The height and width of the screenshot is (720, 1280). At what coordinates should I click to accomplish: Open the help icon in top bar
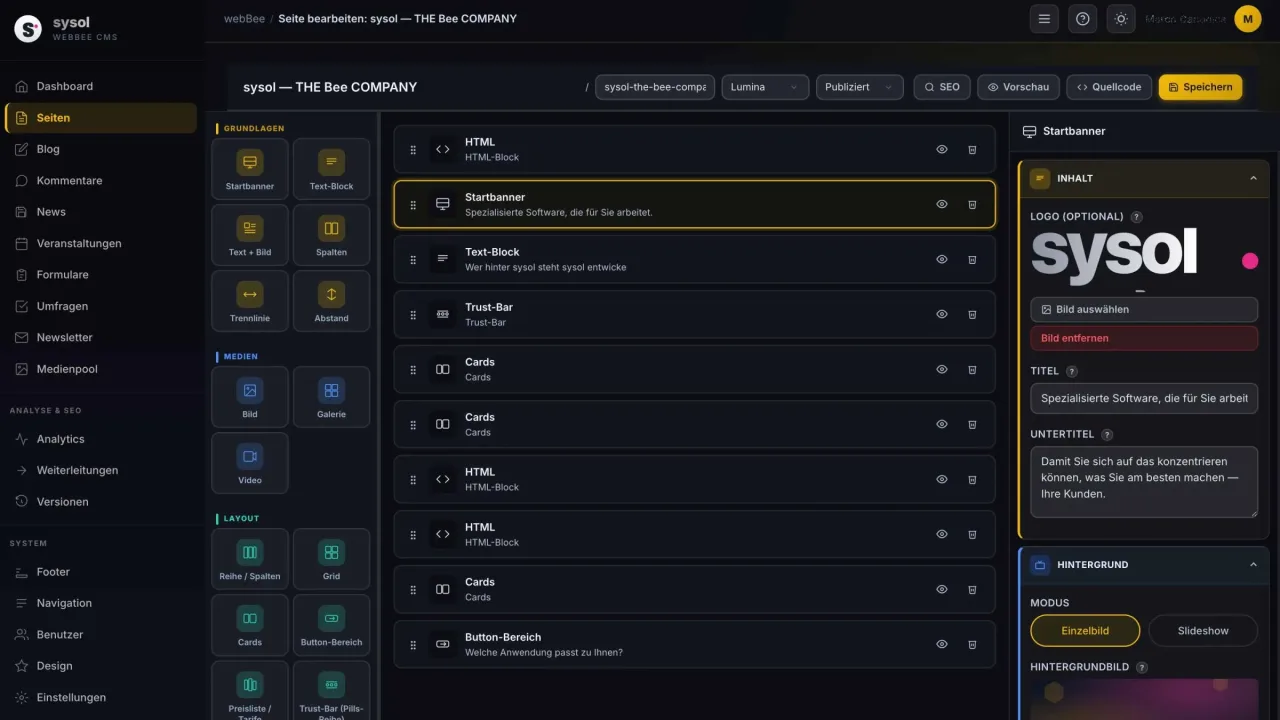point(1082,19)
